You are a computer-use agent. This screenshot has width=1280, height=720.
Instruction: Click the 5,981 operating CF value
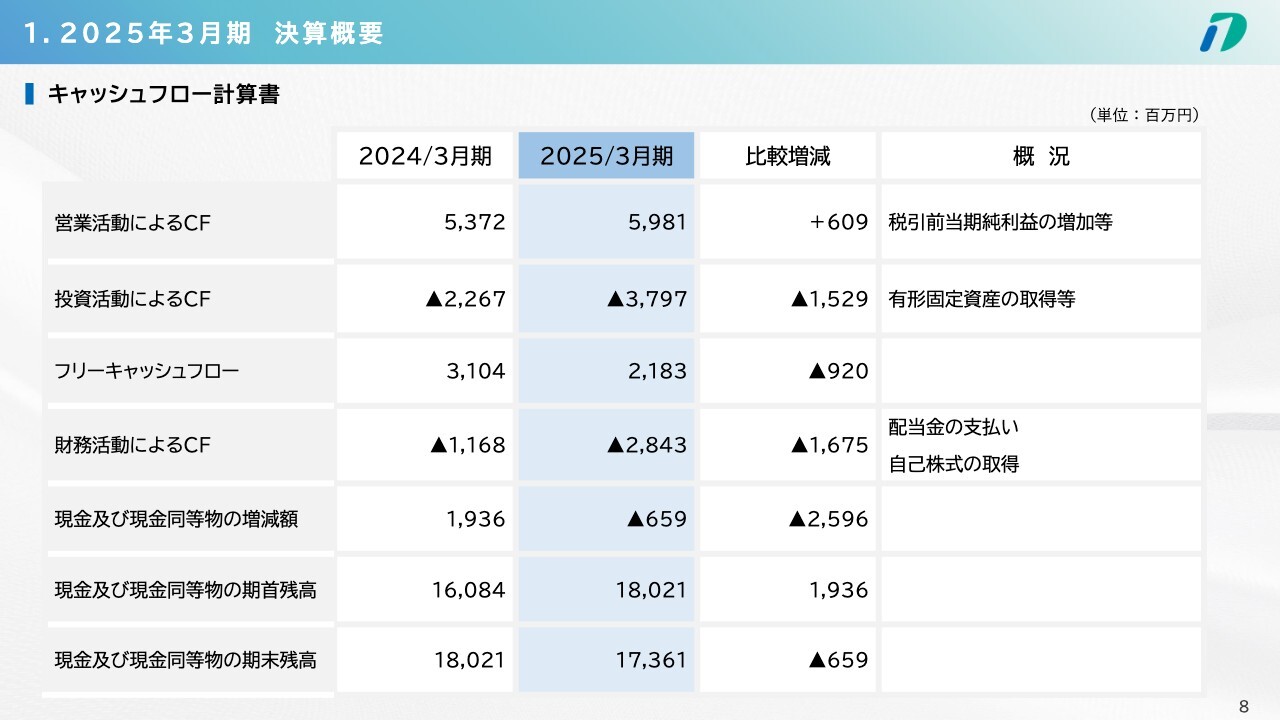(x=656, y=223)
